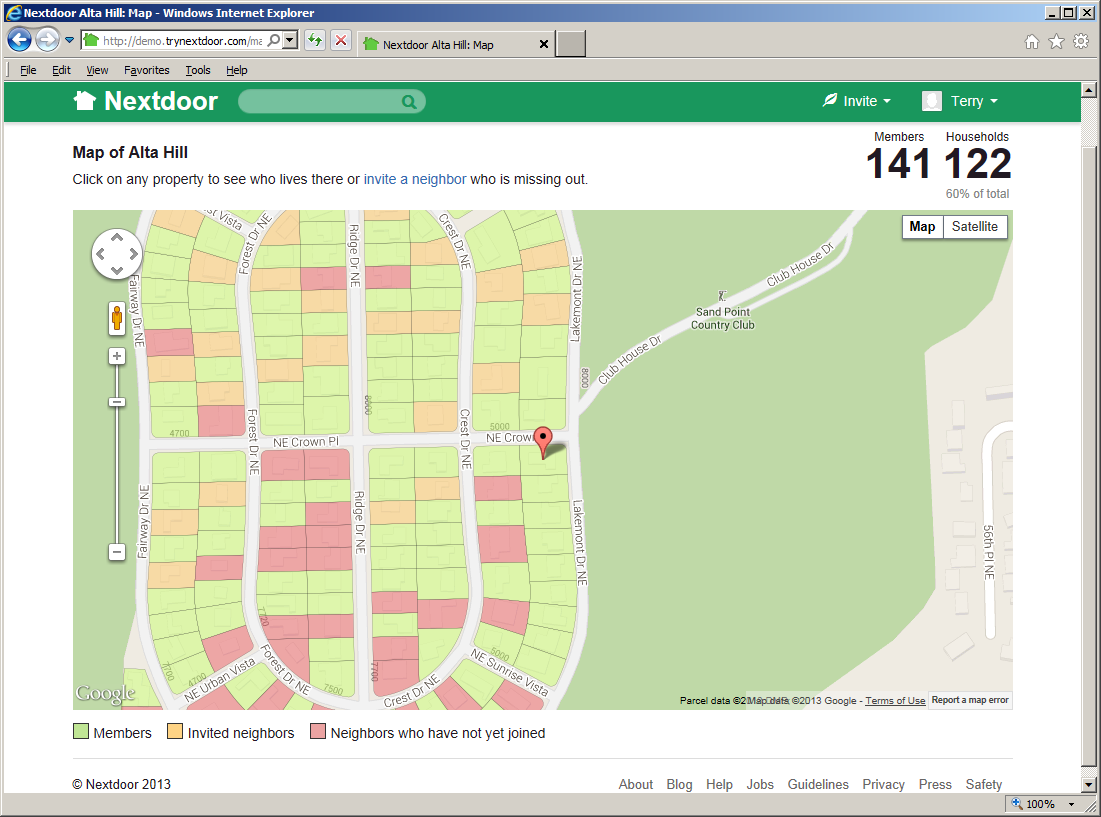The height and width of the screenshot is (817, 1101).
Task: Click the Google logo on the map
Action: coord(105,691)
